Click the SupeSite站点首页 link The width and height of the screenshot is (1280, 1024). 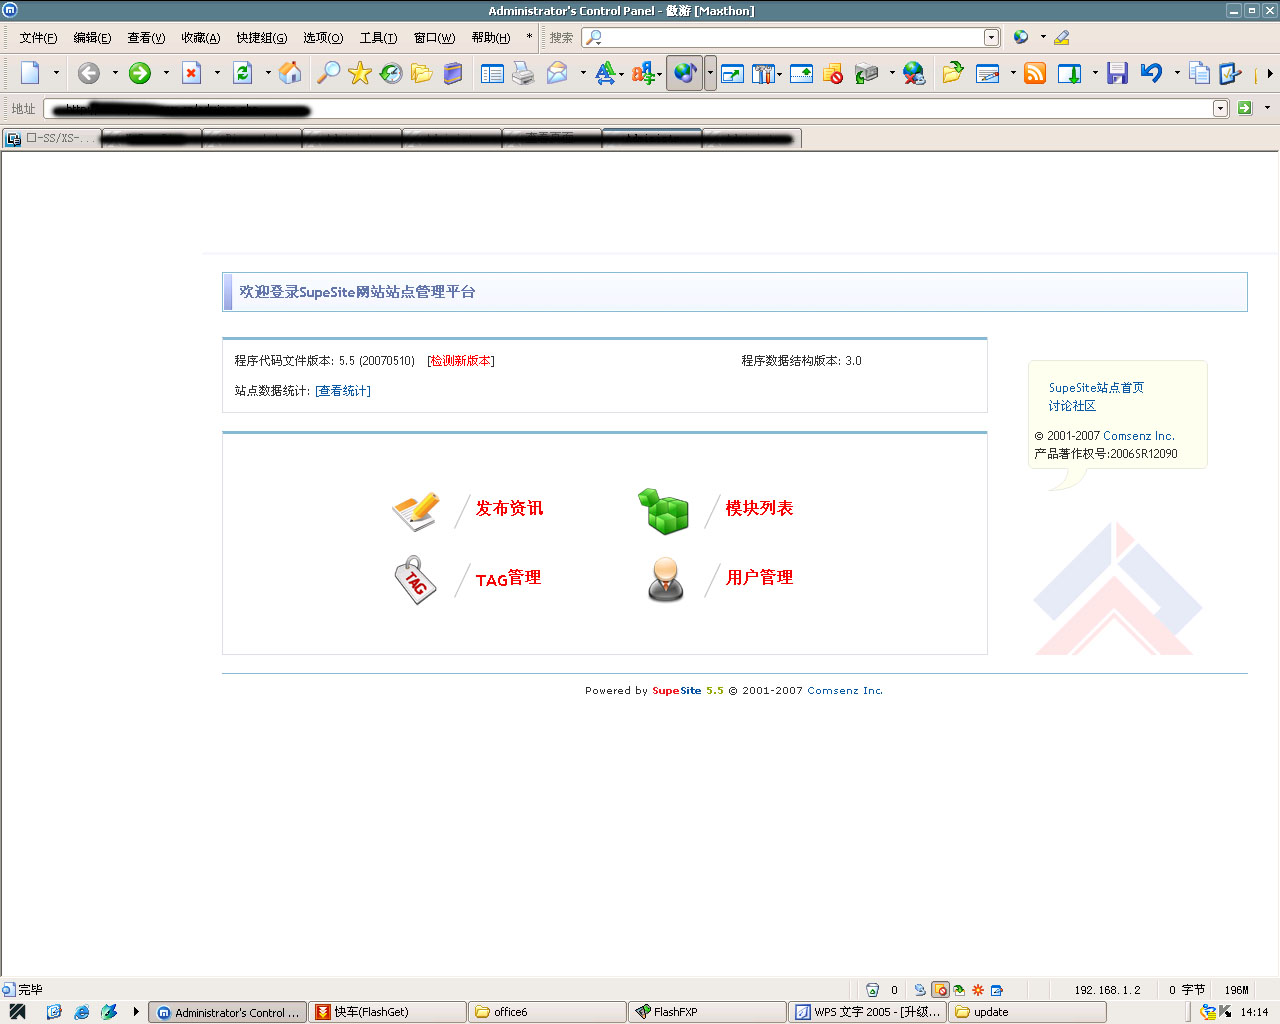[1096, 388]
